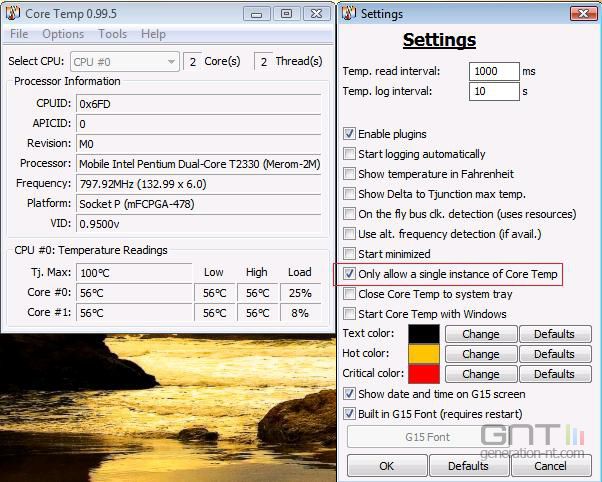Open the Help menu
602x482 pixels.
coord(153,34)
